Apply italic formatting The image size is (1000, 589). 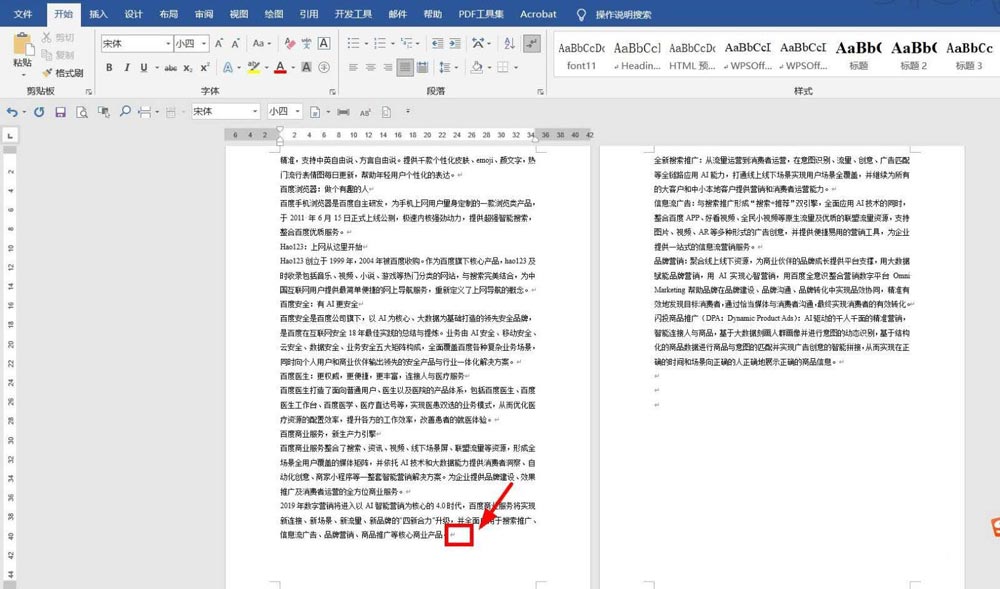pos(128,66)
